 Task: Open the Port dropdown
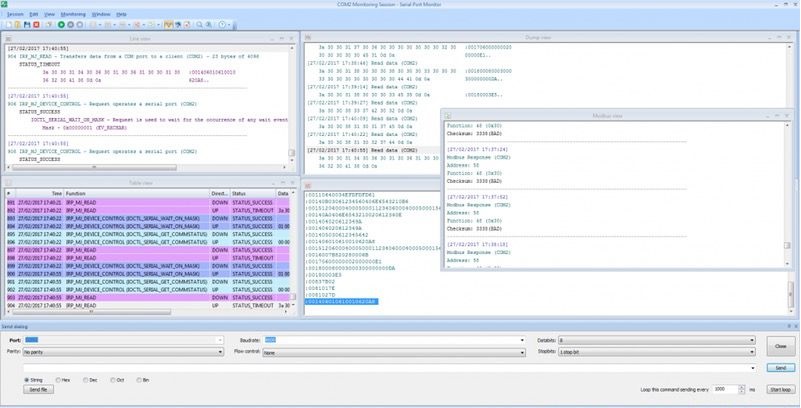124,340
